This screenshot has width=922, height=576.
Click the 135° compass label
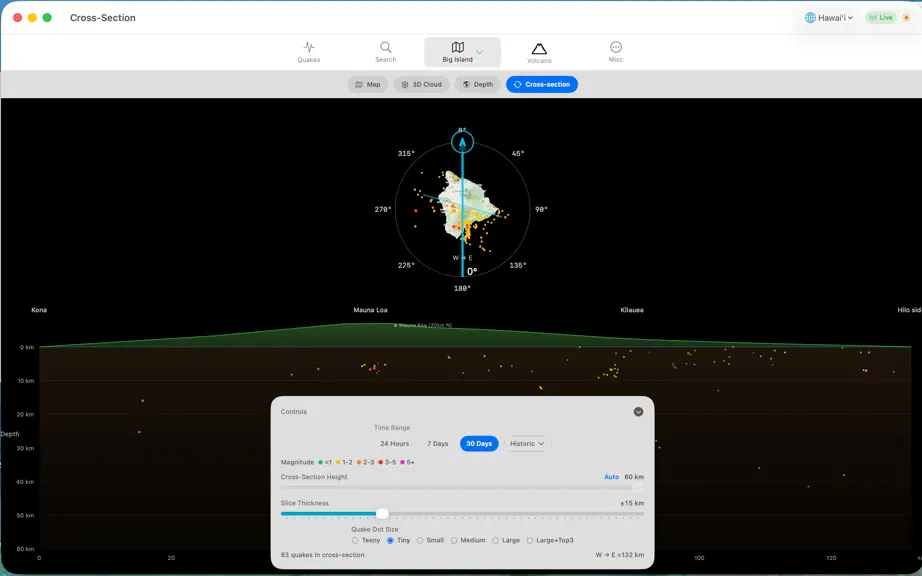517,266
